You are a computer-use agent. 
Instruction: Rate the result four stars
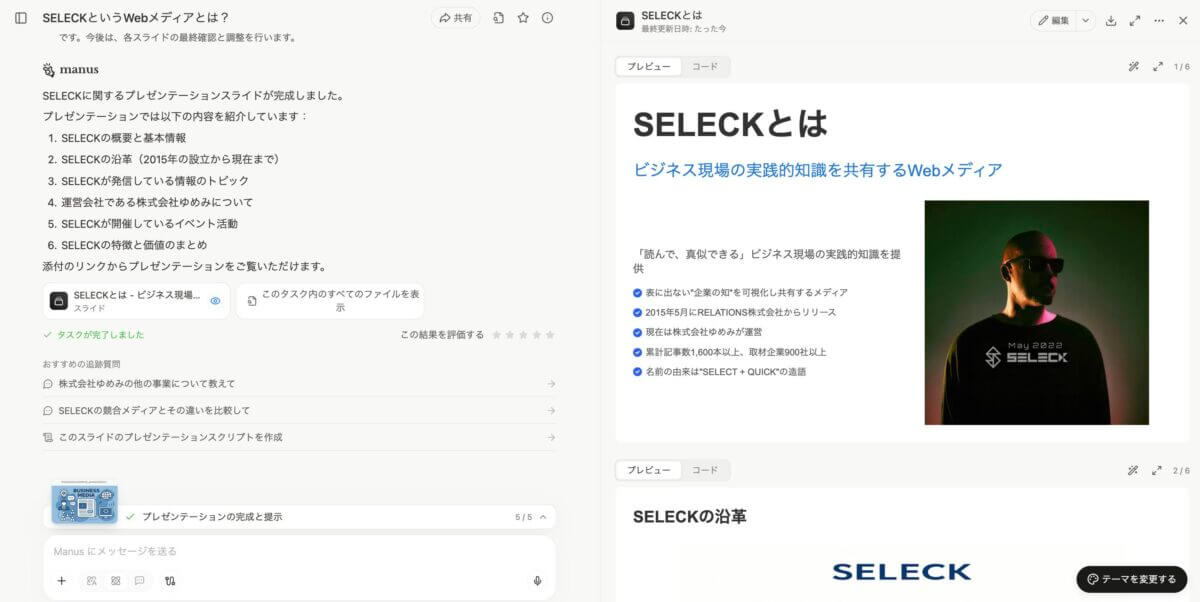click(x=536, y=335)
